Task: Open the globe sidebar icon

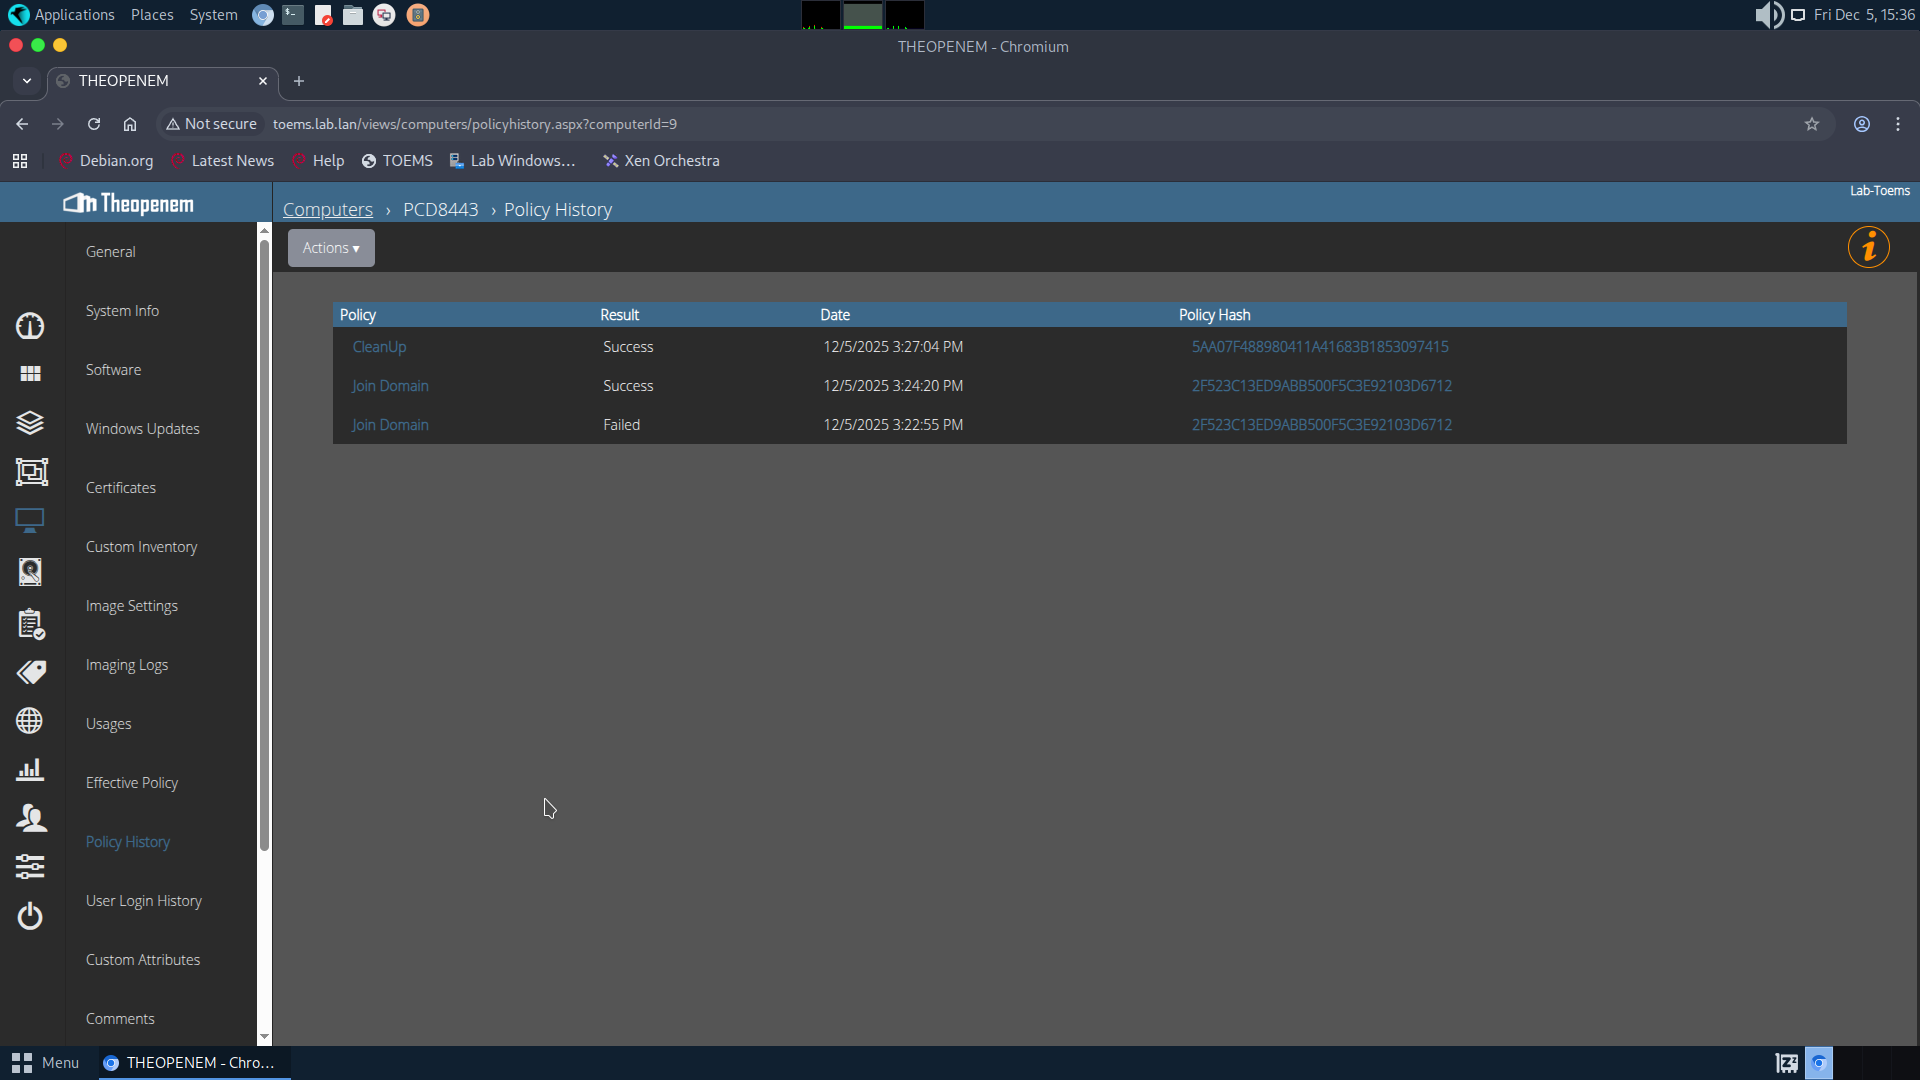Action: [30, 721]
